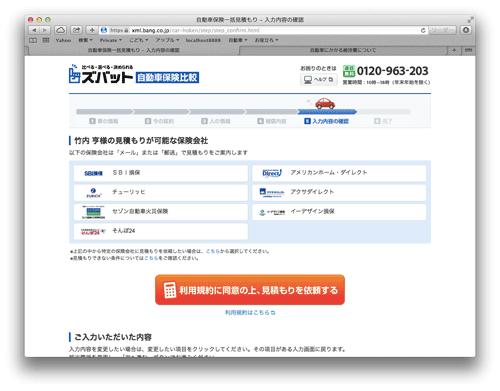
Task: Expand the こども bookmarks folder
Action: point(139,40)
